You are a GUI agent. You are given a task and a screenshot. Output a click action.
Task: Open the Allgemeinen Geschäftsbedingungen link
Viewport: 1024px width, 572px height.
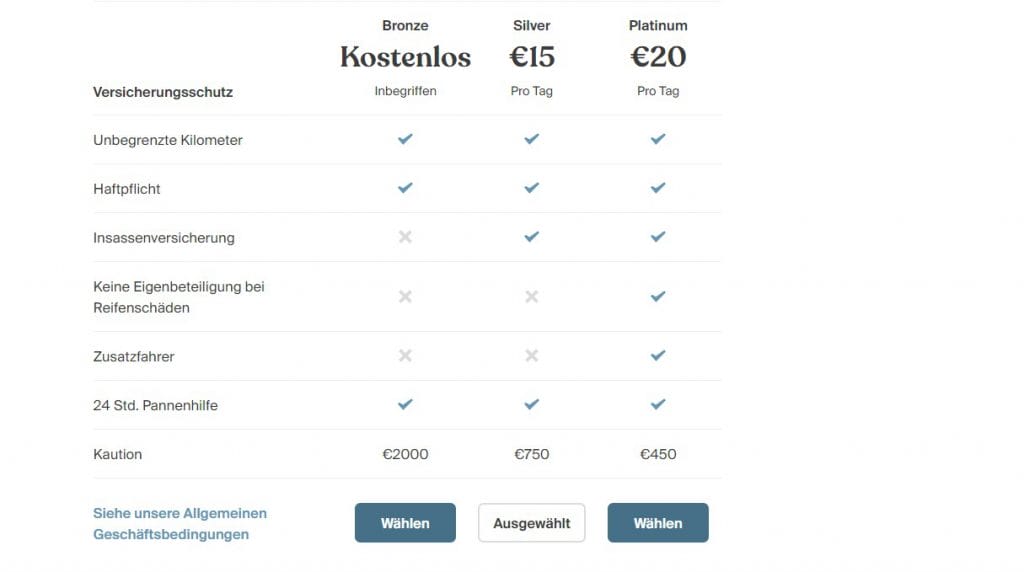tap(180, 524)
